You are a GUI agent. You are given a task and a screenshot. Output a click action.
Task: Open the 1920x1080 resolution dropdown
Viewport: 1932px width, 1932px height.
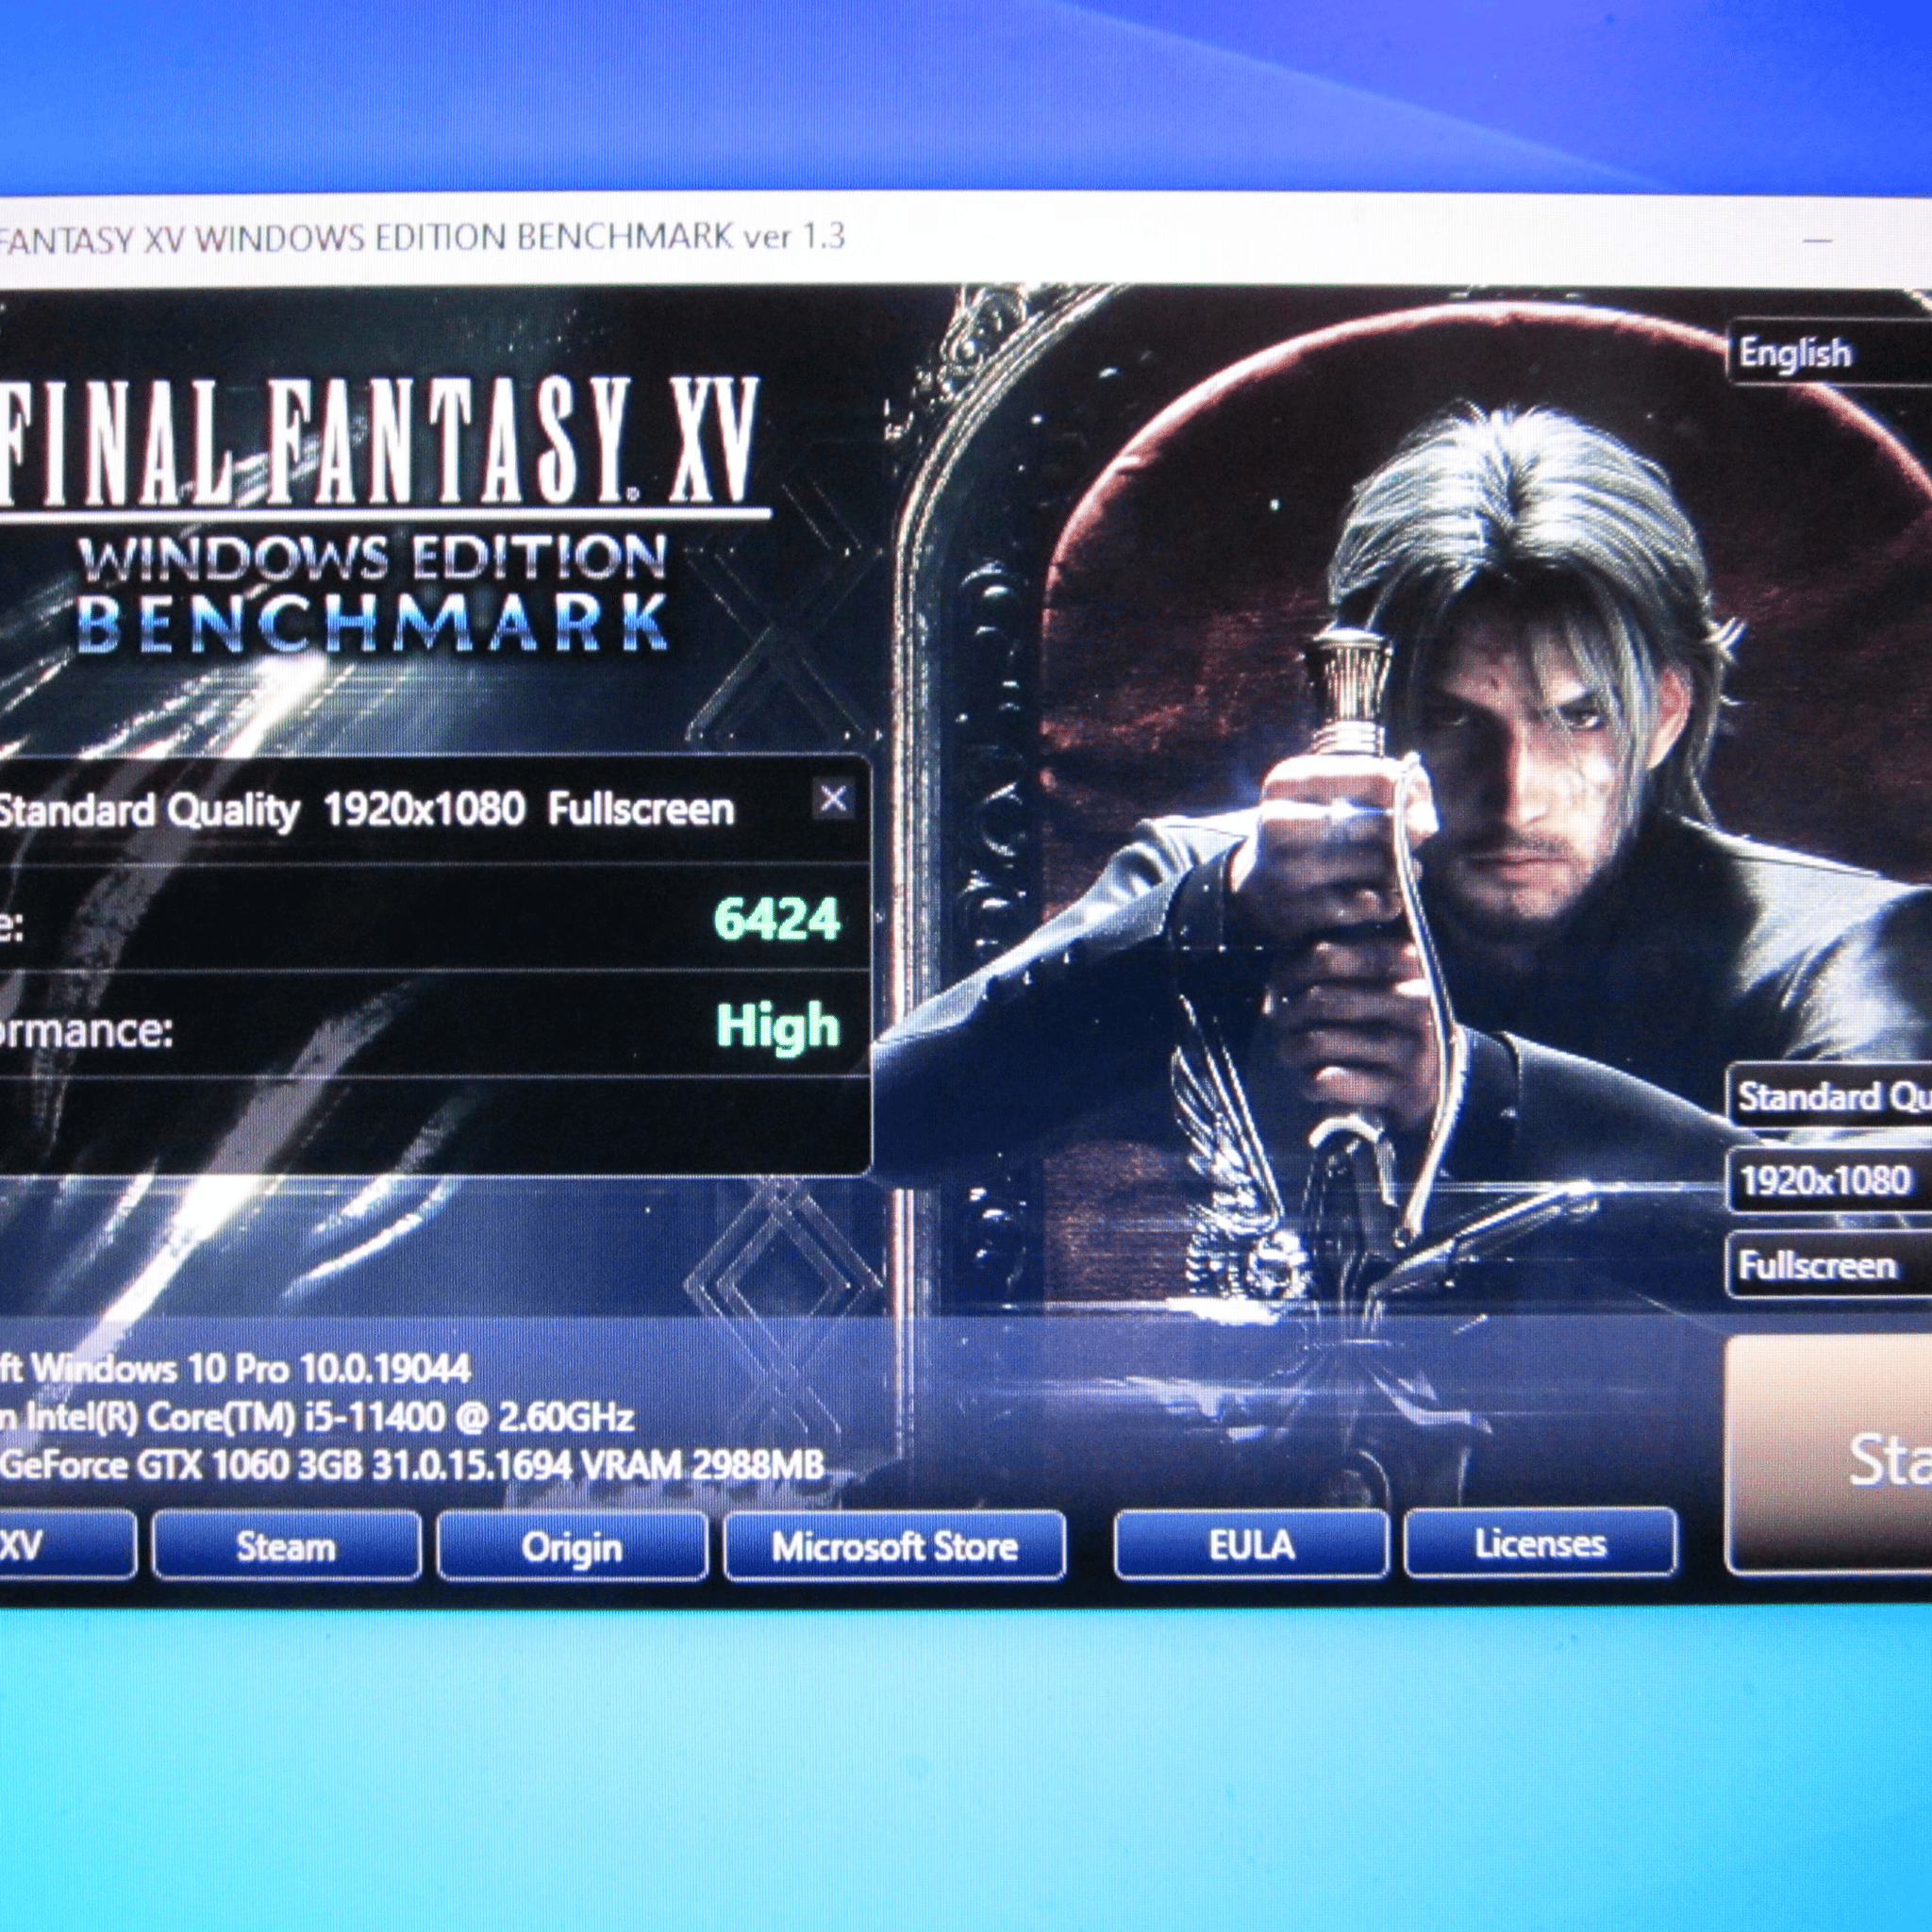1830,1181
